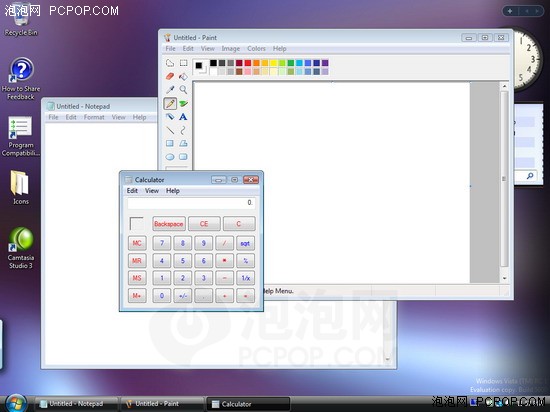Open Paint View menu
Image resolution: width=550 pixels, height=412 pixels.
click(207, 48)
